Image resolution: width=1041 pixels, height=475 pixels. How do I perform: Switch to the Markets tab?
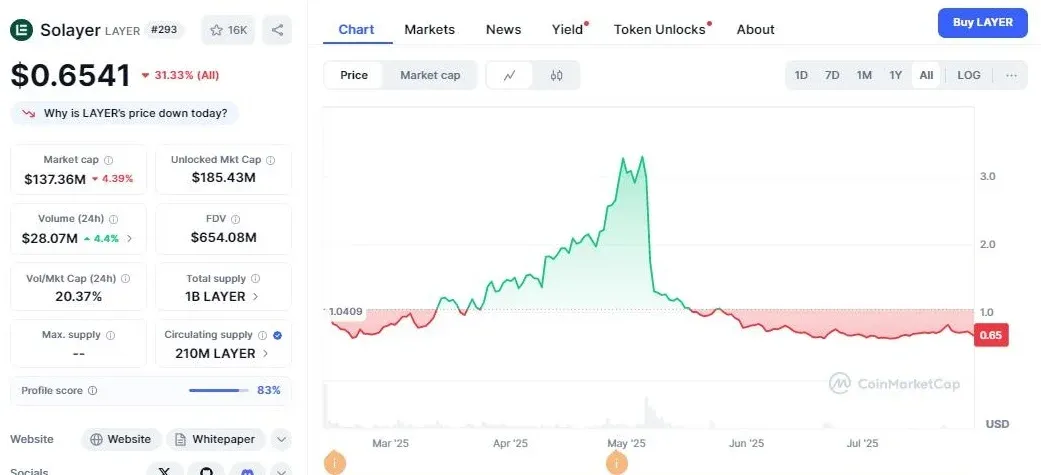pyautogui.click(x=430, y=29)
